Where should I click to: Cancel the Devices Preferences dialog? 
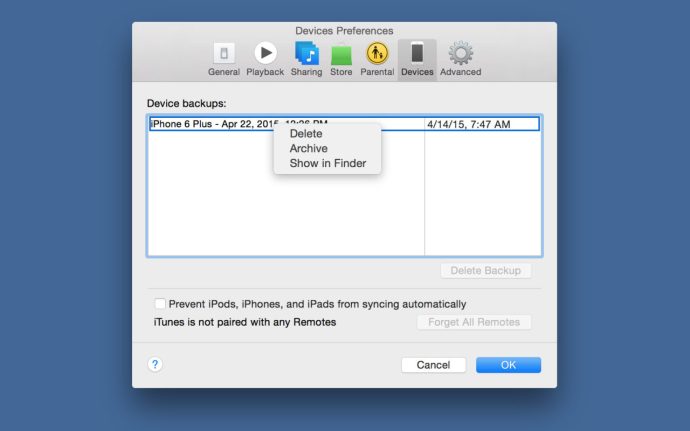[x=433, y=365]
